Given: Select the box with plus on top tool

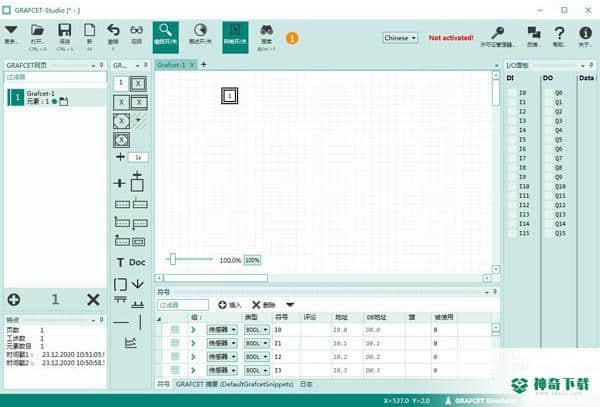Looking at the screenshot, I should coord(137,182).
